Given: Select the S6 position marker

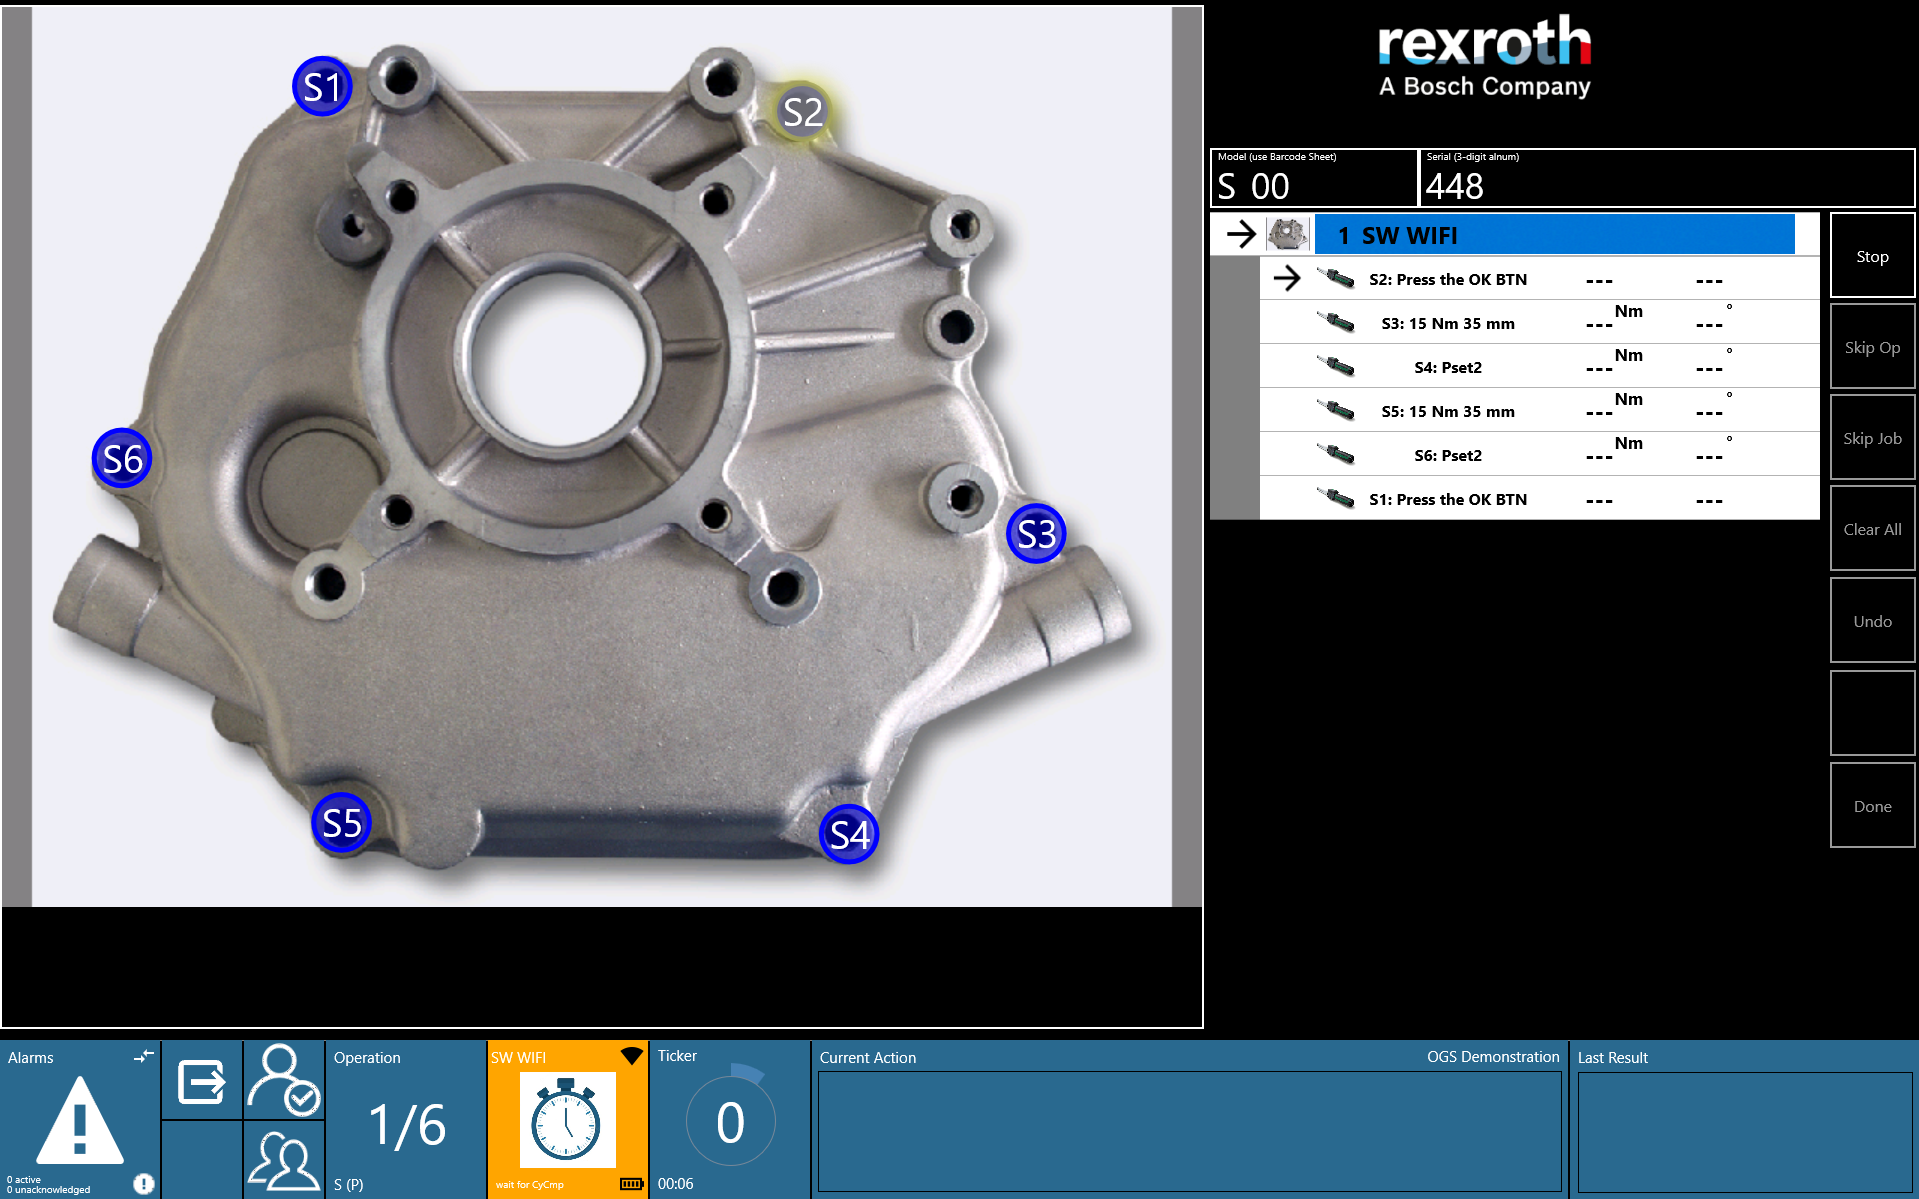Looking at the screenshot, I should pyautogui.click(x=122, y=459).
